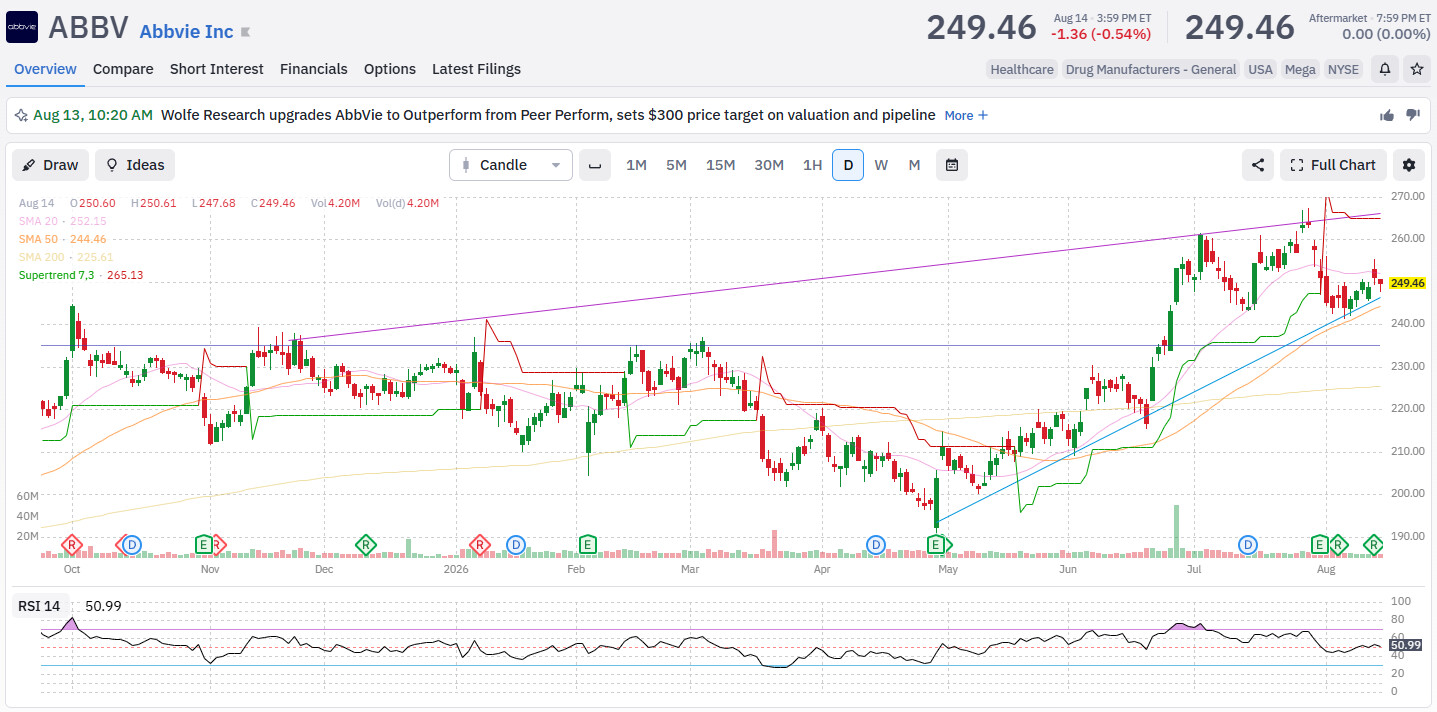
Task: View the Latest Filings tab
Action: [x=476, y=69]
